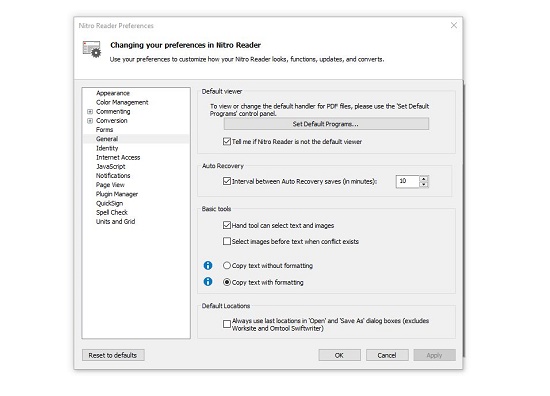550x396 pixels.
Task: Open the Plugin Manager category
Action: [117, 194]
